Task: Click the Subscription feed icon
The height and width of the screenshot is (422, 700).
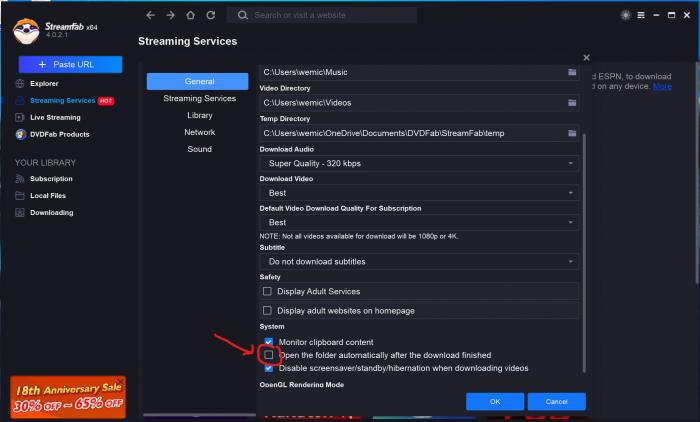Action: (x=20, y=179)
